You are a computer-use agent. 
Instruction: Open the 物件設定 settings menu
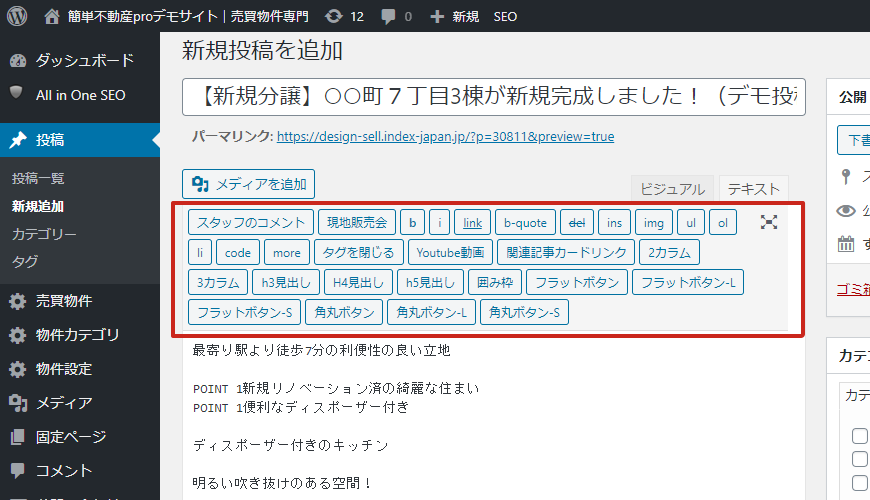coord(64,369)
